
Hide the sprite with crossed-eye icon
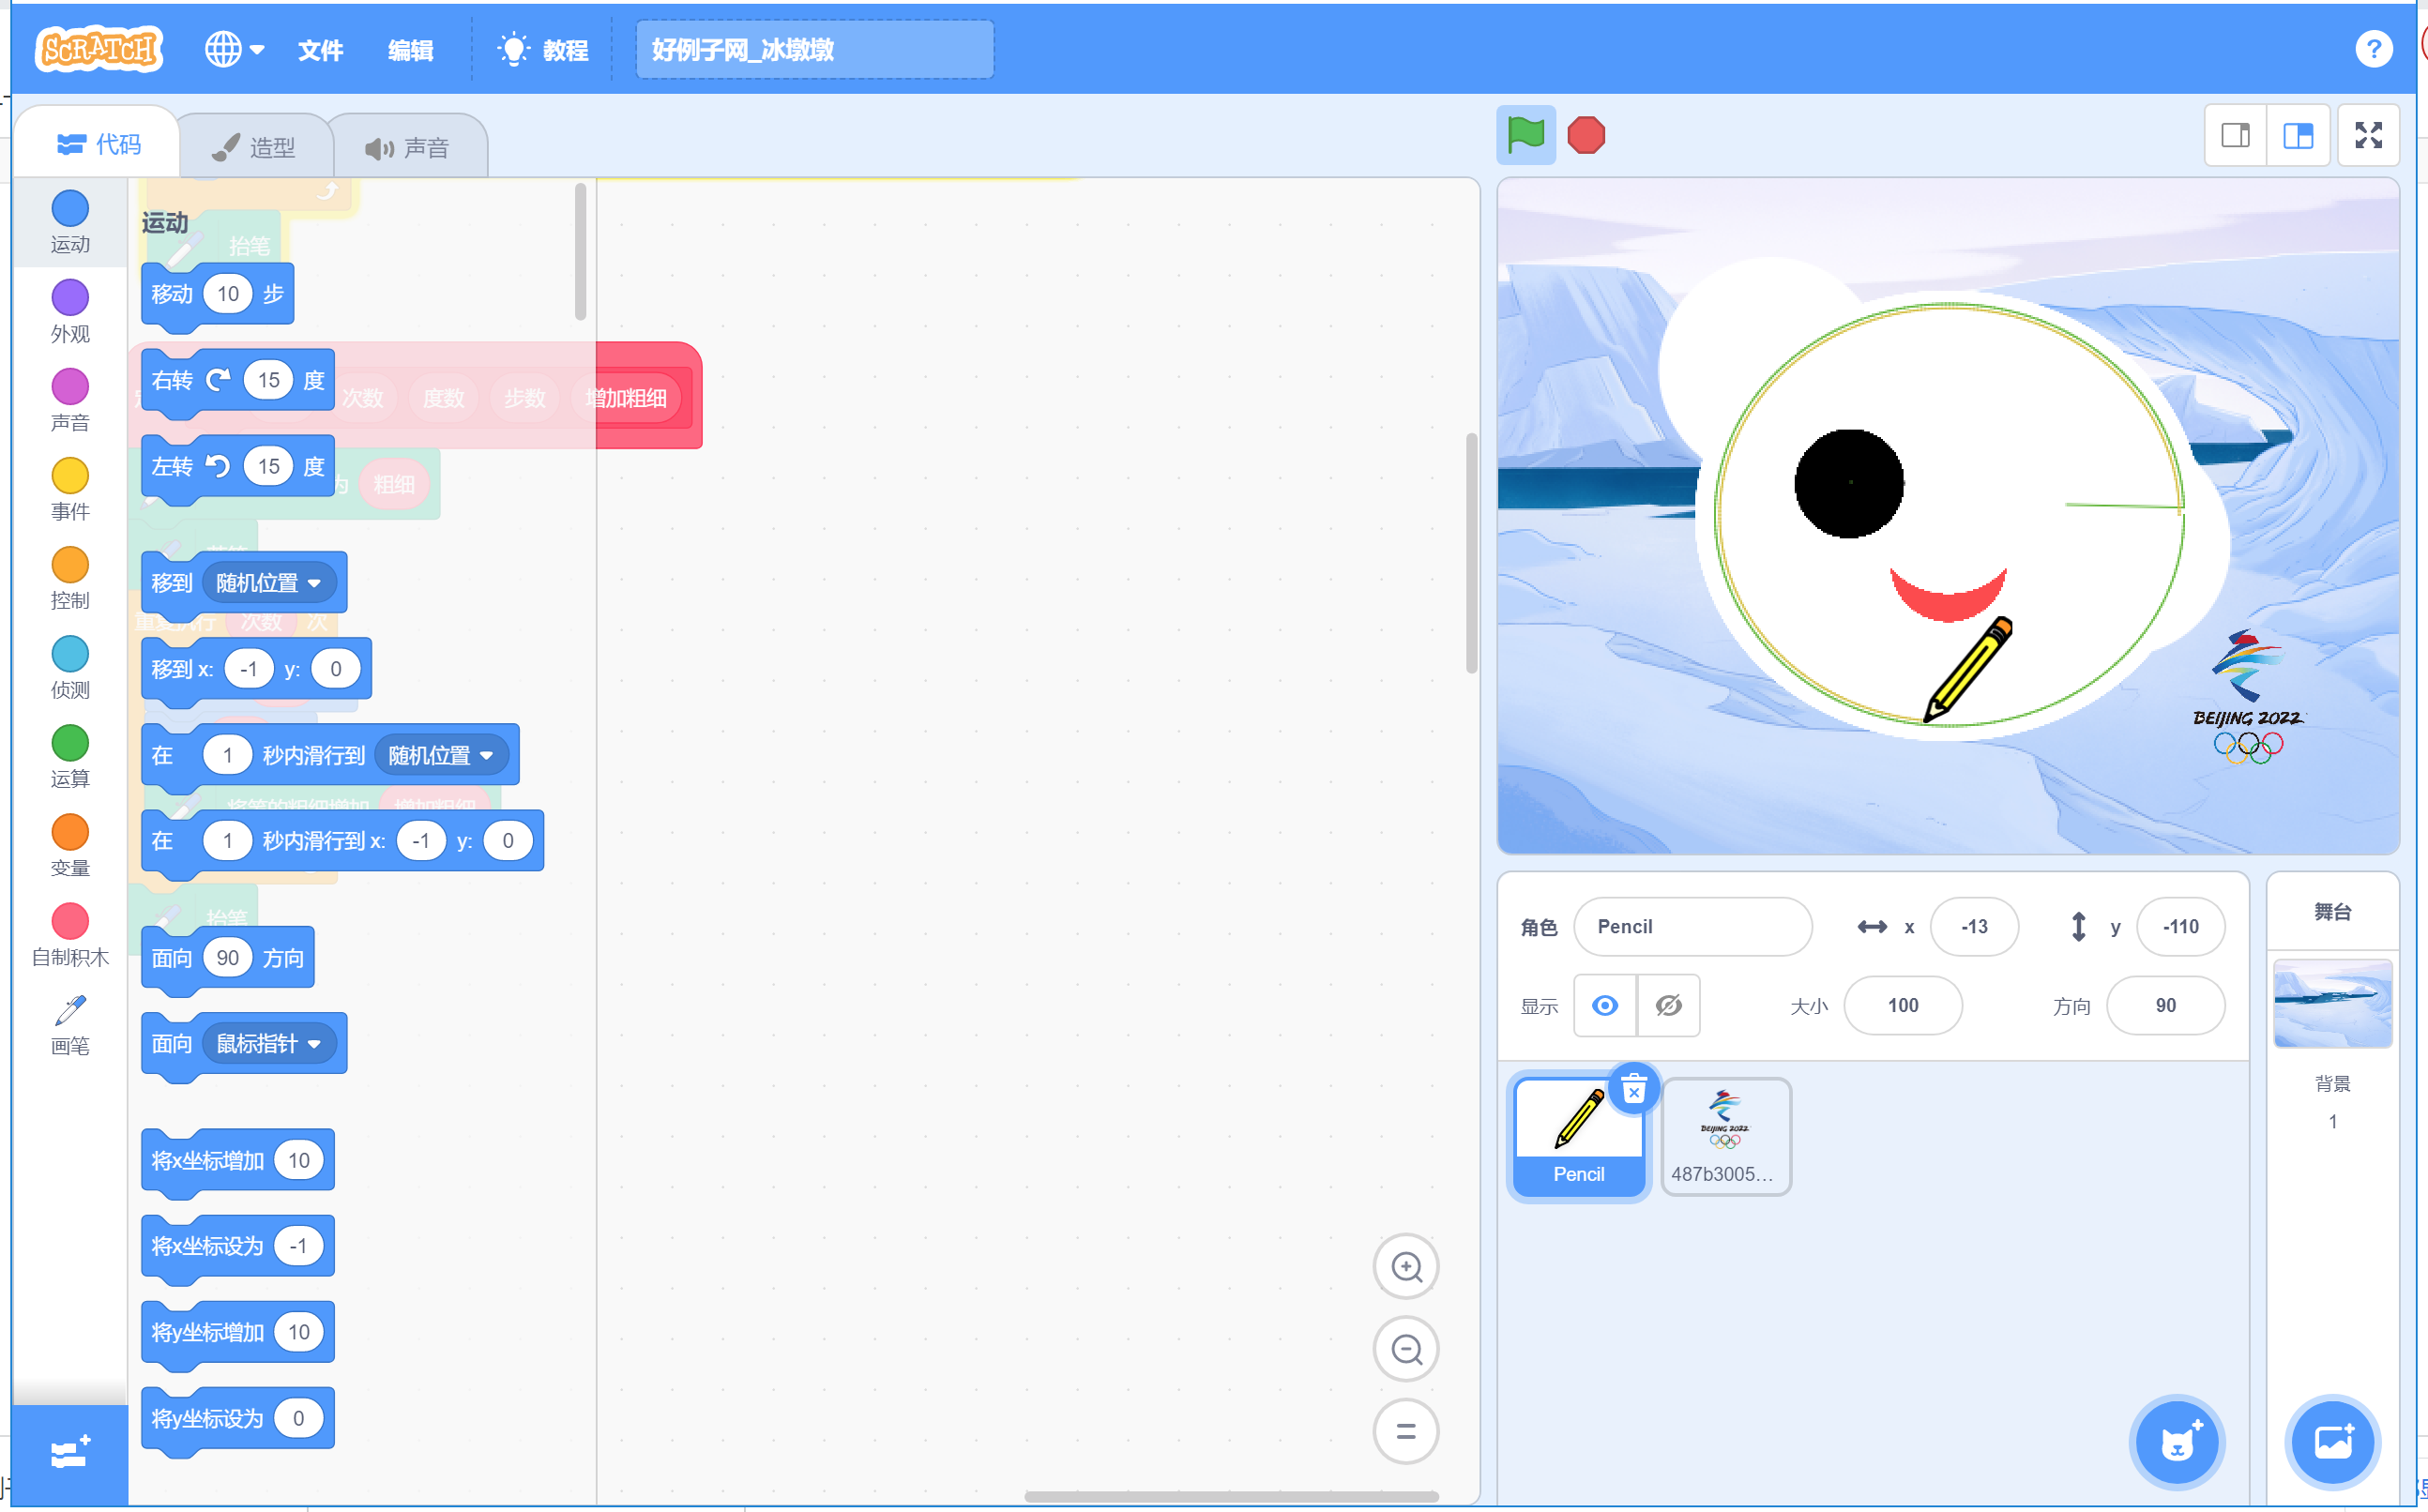point(1668,1005)
